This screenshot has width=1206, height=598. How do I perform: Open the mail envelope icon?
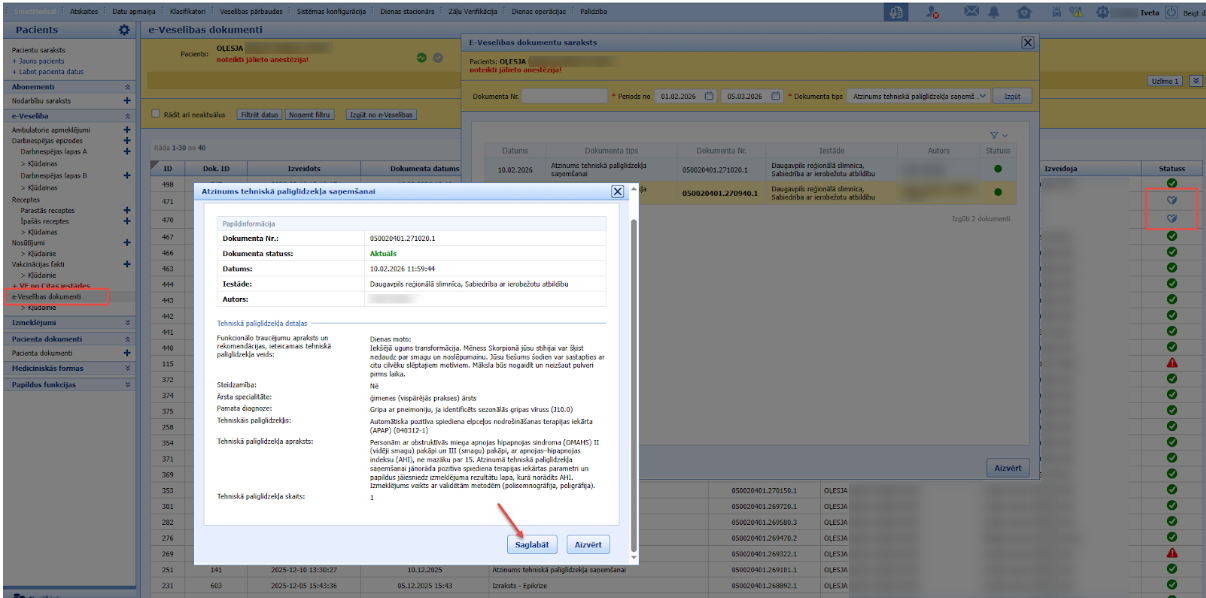tap(971, 13)
